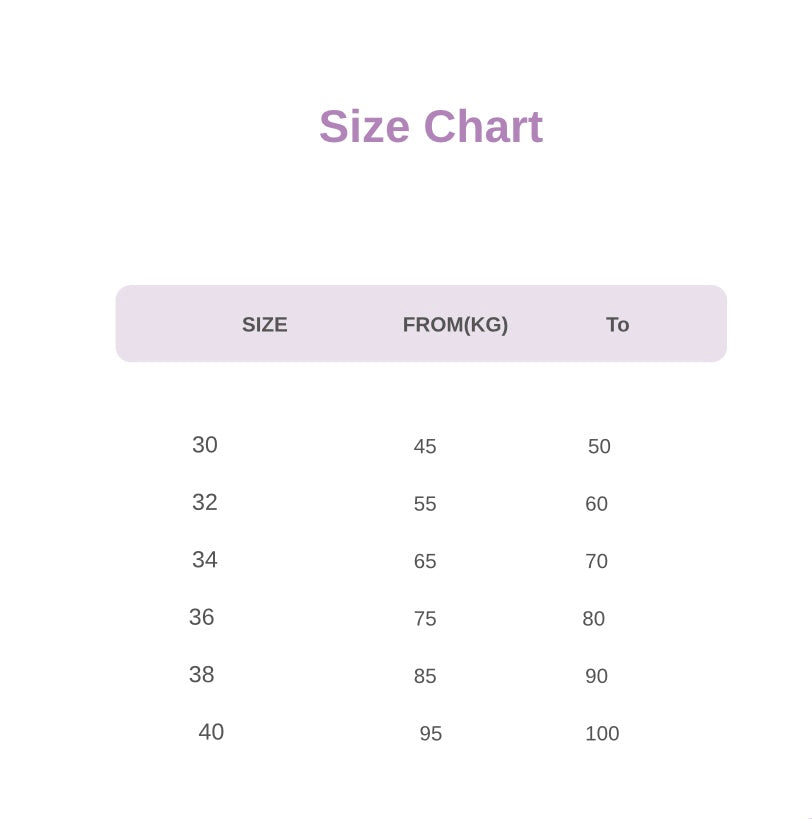Screen dimensions: 812x819
Task: Click size 30 in the table
Action: (x=205, y=445)
